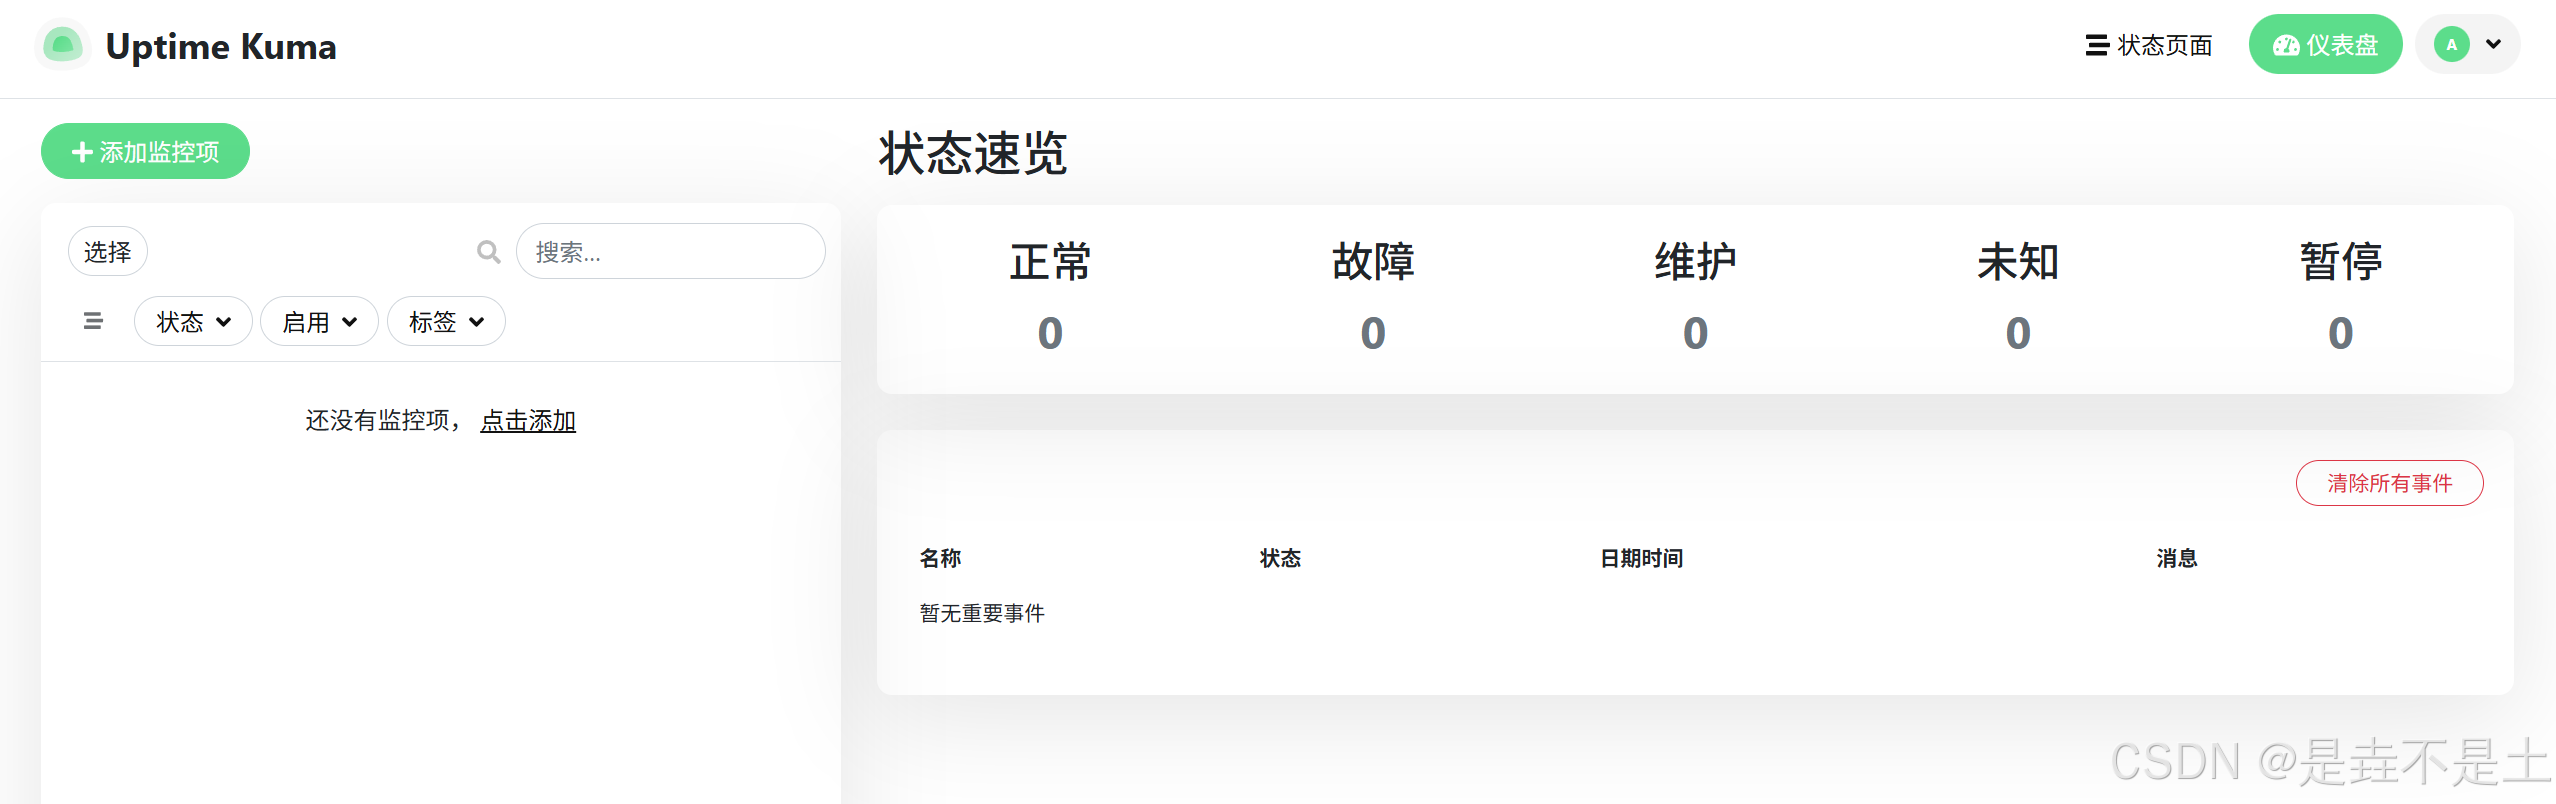The height and width of the screenshot is (804, 2556).
Task: Focus the 搜索 search input field
Action: click(x=670, y=251)
